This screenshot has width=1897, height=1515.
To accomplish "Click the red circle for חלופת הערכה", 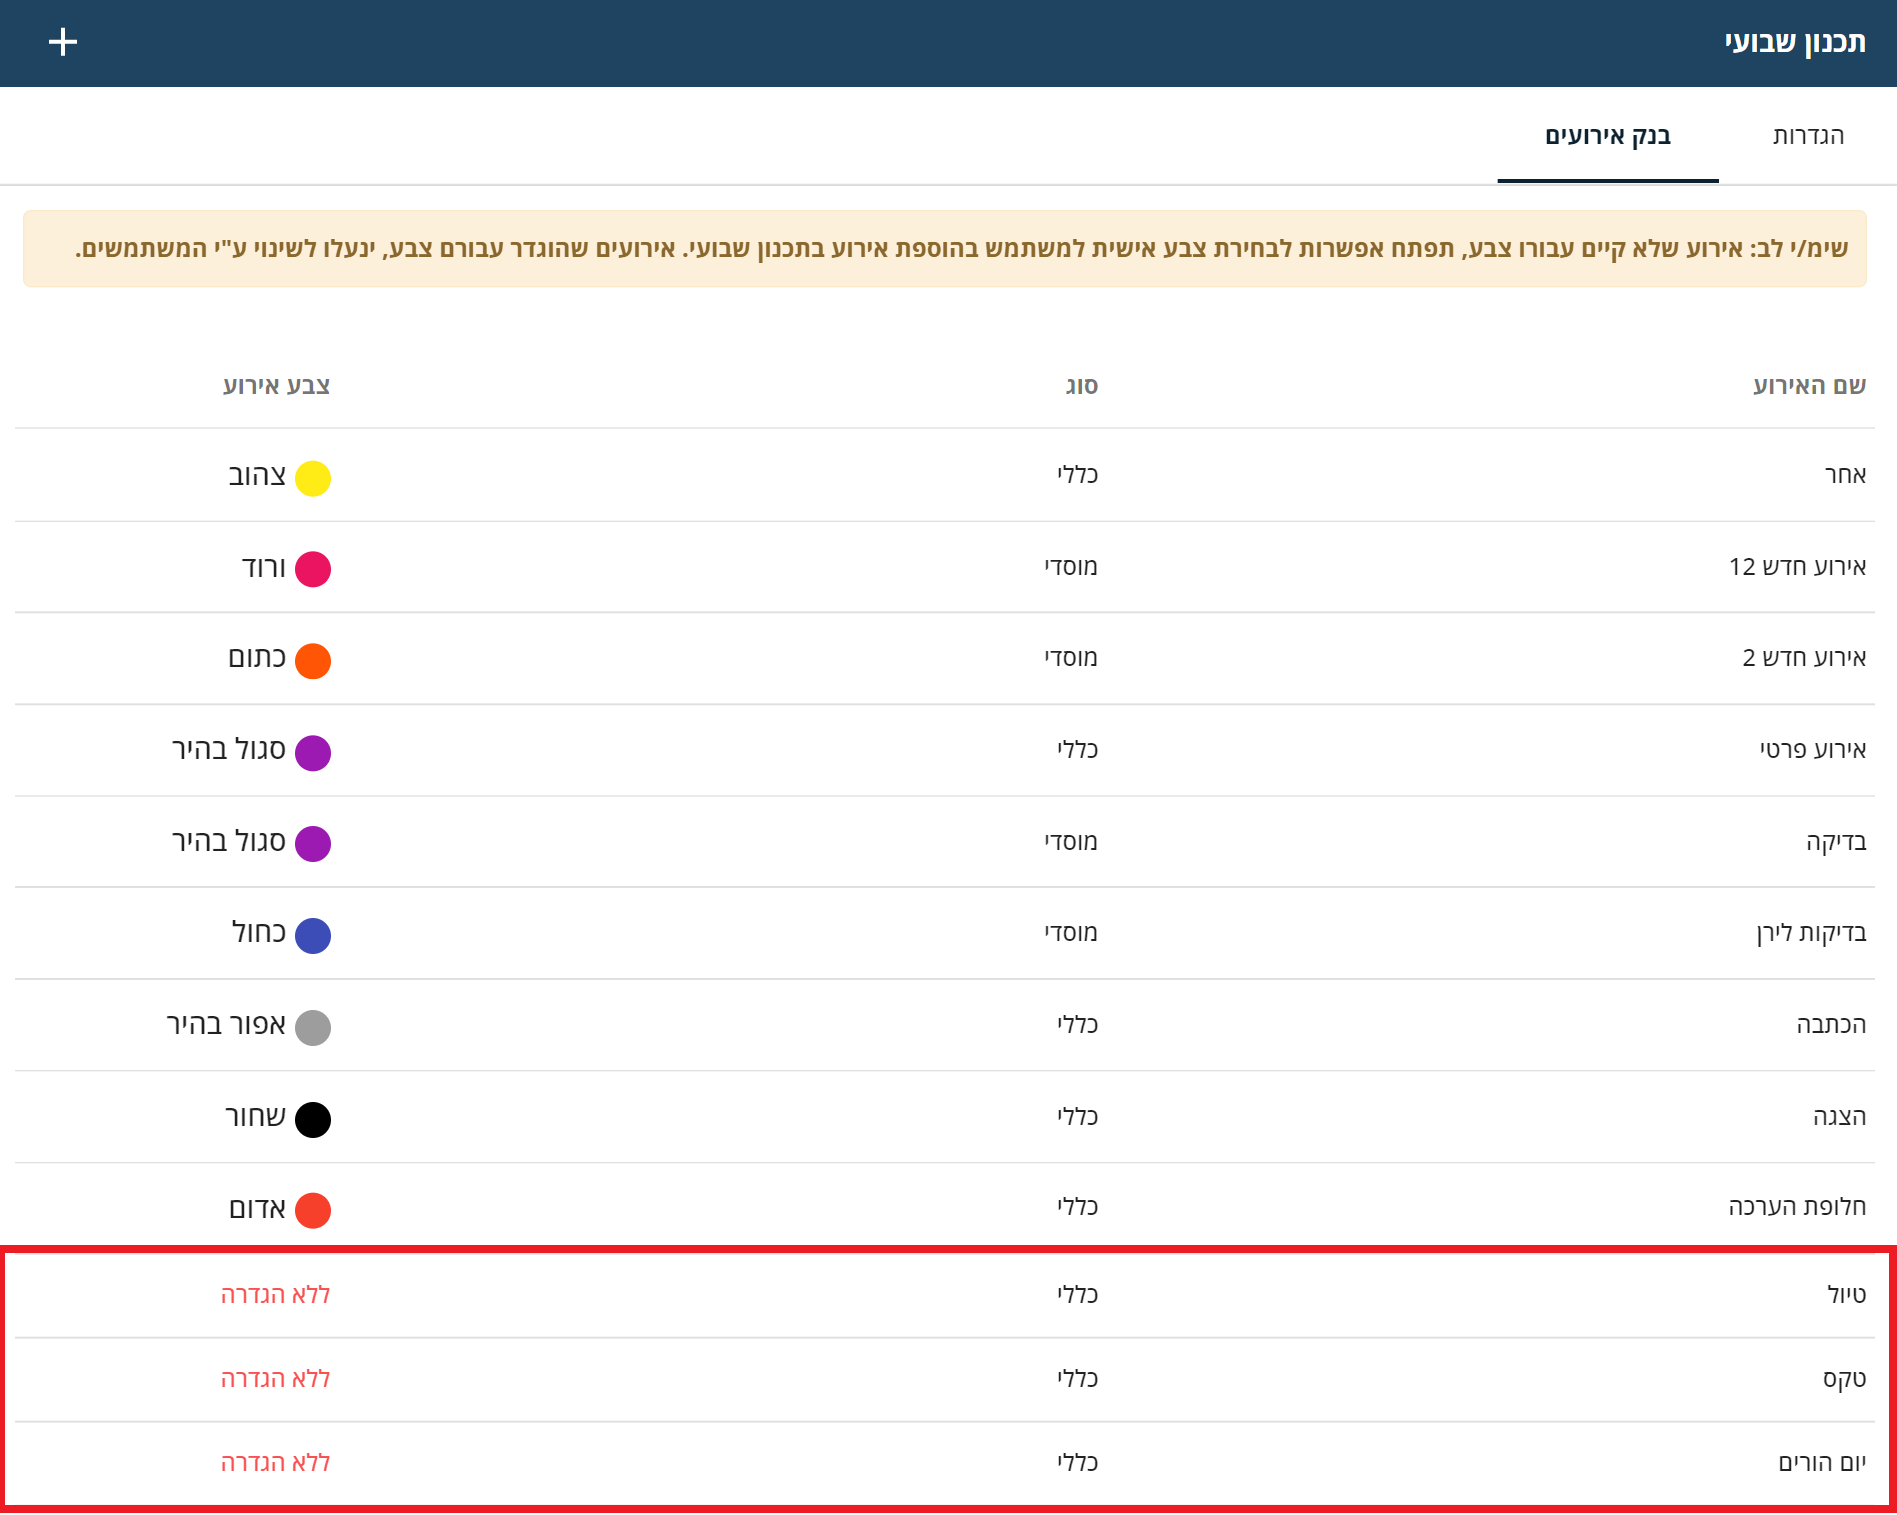I will pos(313,1210).
